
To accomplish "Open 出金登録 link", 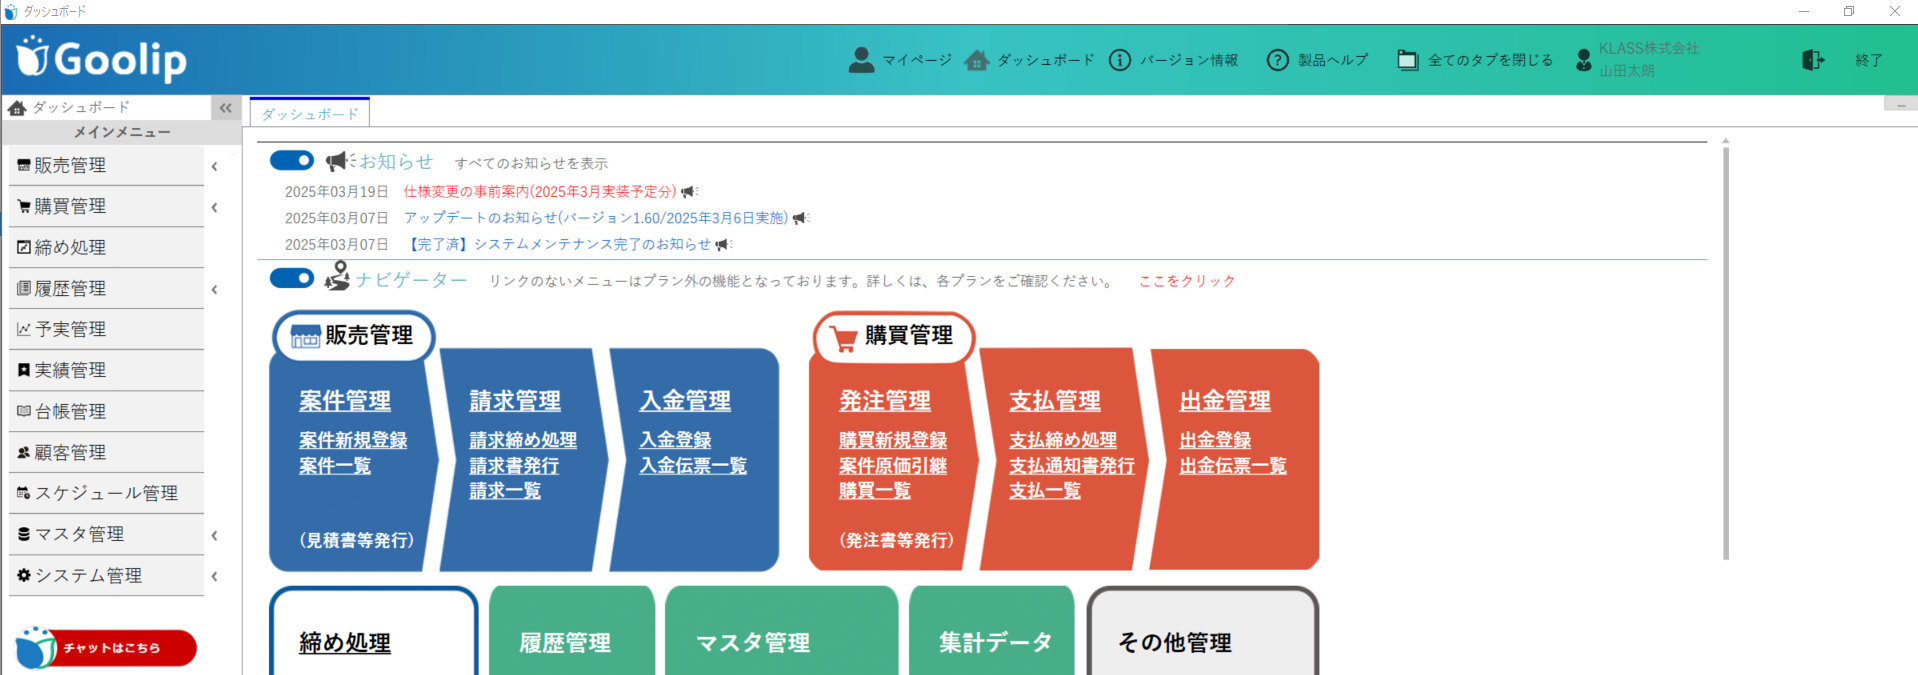I will tap(1215, 440).
